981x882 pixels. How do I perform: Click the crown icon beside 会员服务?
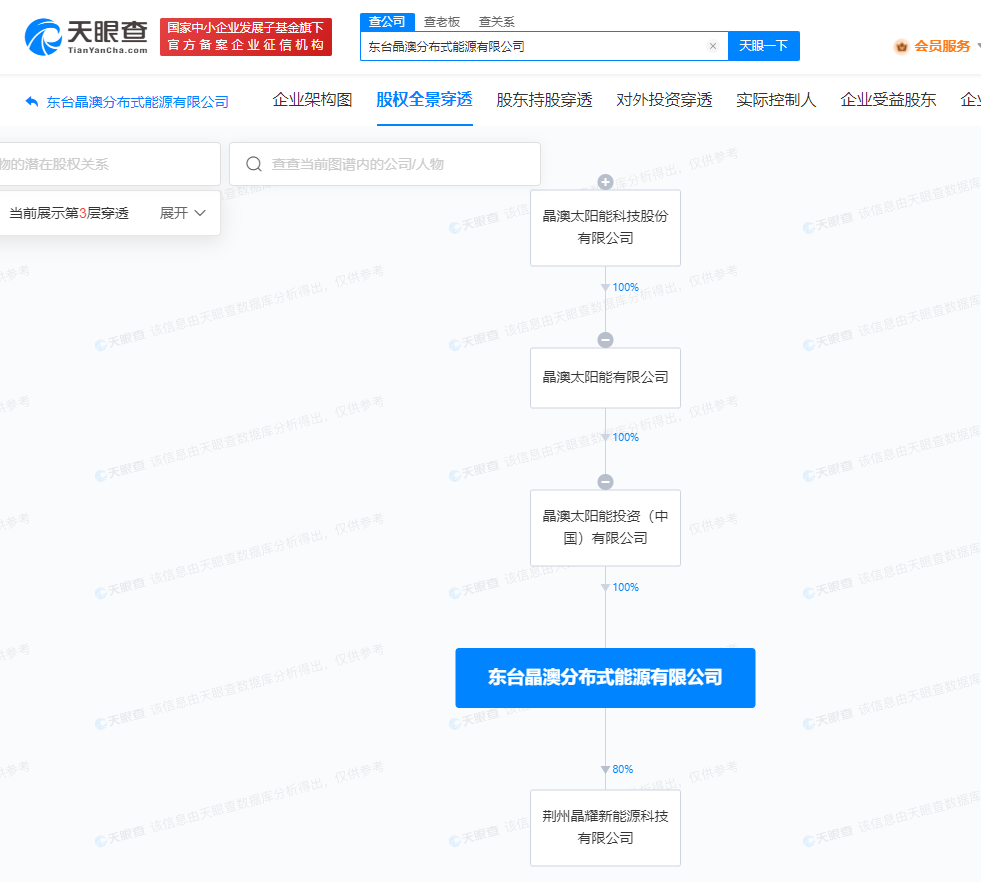pos(902,46)
